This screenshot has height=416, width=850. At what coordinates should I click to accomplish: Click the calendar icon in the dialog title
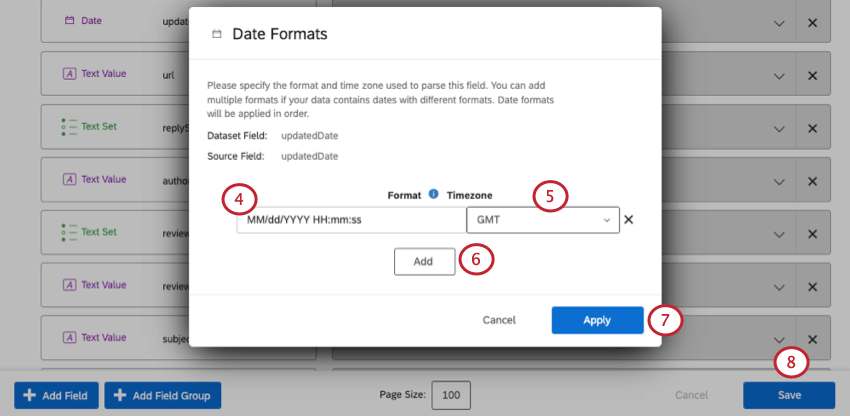tap(217, 35)
